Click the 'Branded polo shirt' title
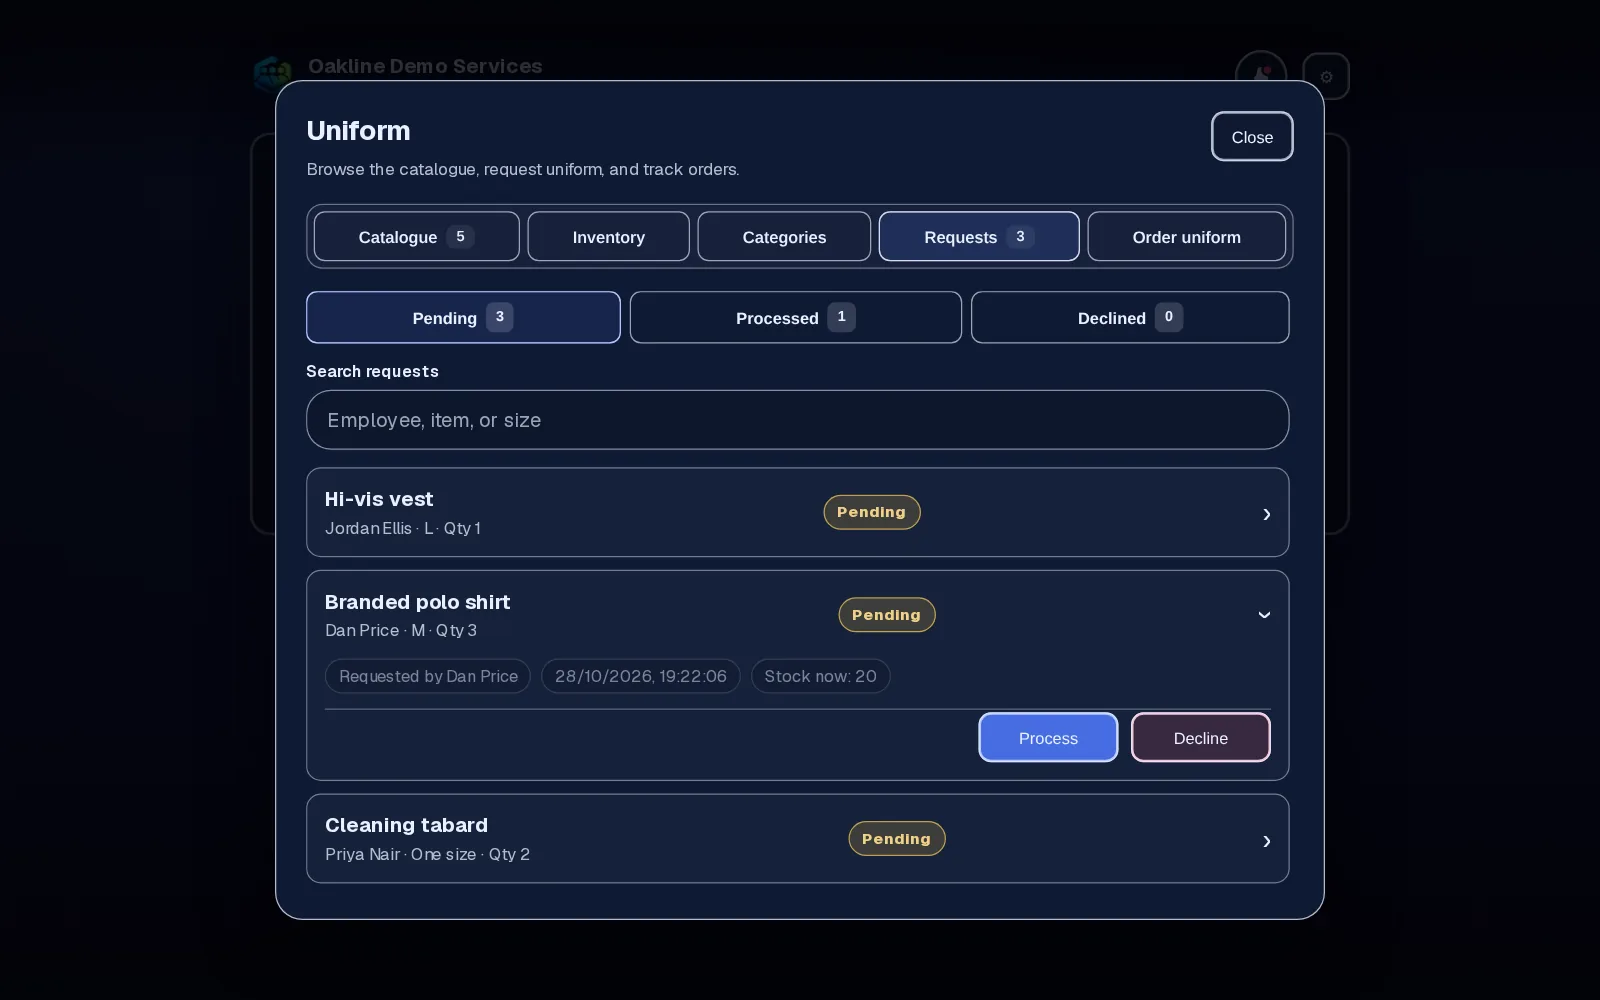Image resolution: width=1600 pixels, height=1000 pixels. point(417,602)
